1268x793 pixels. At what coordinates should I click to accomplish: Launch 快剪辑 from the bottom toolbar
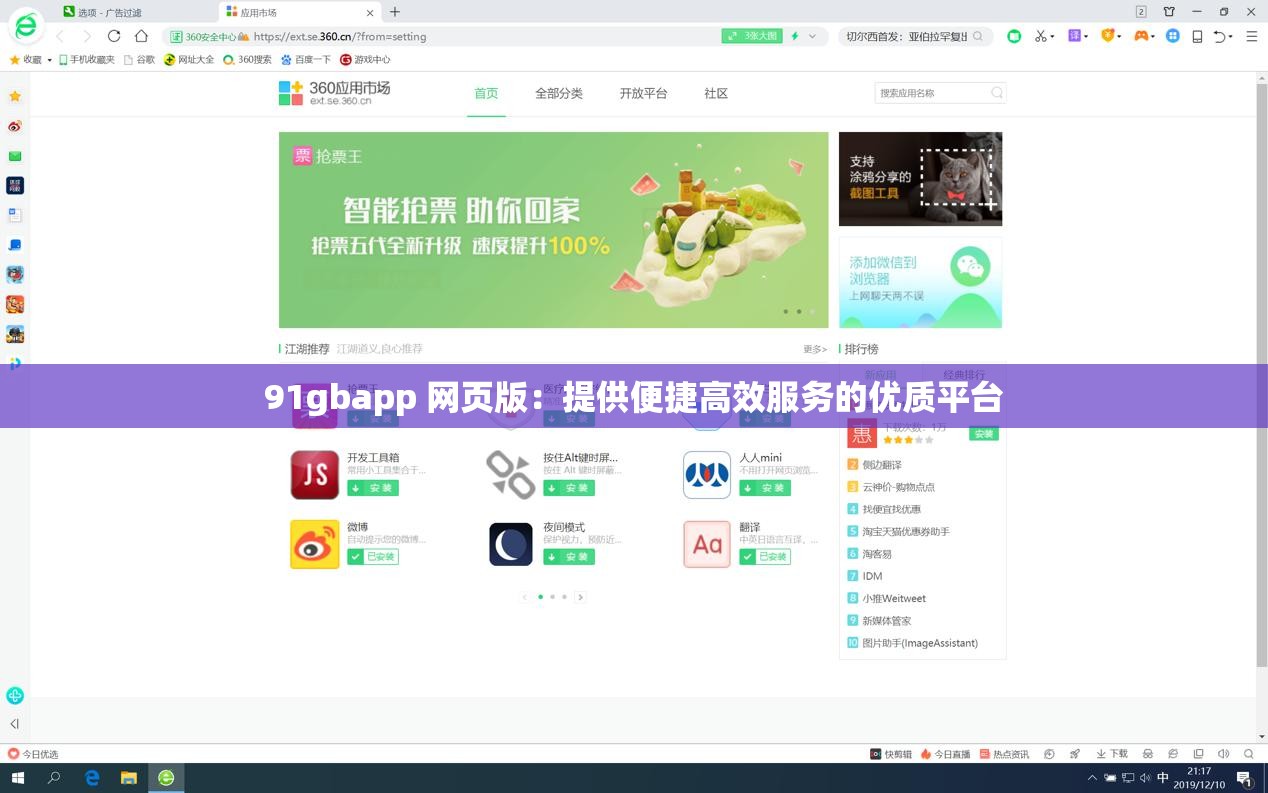pyautogui.click(x=895, y=753)
